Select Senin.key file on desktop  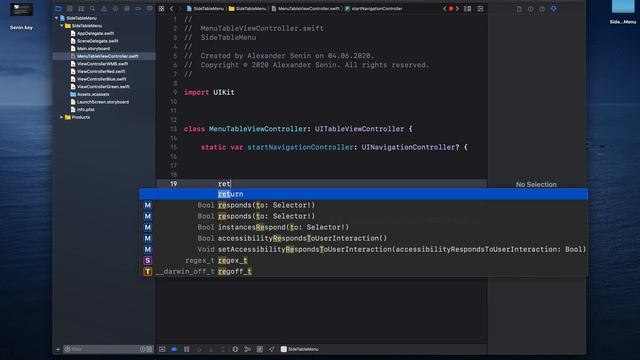pos(21,16)
